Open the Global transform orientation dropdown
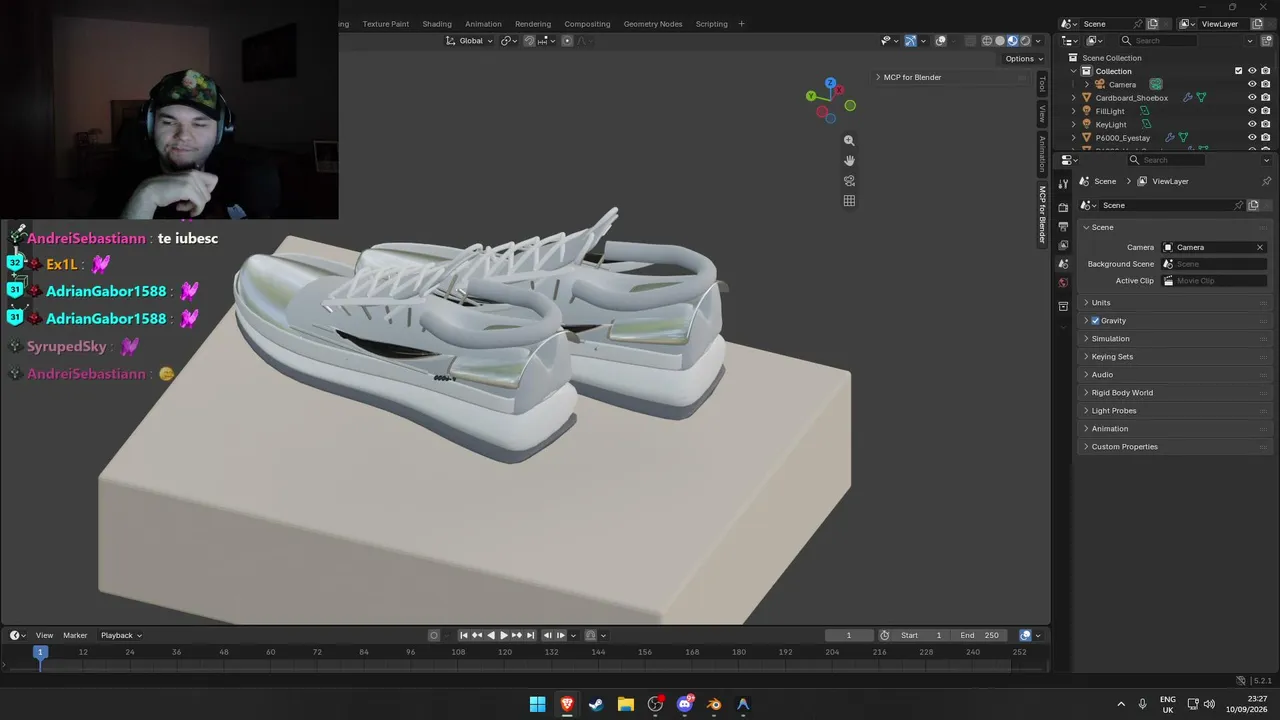1280x720 pixels. tap(470, 41)
